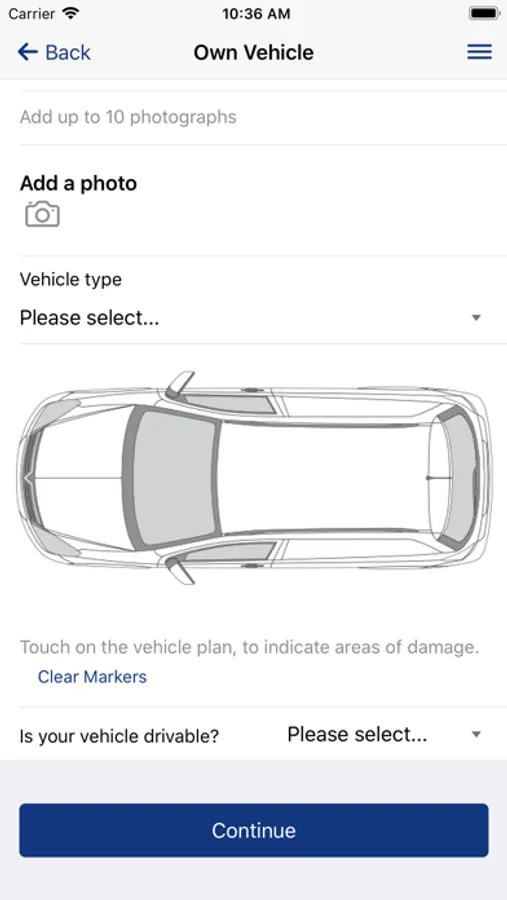Tap the Add a photo label

(x=79, y=183)
